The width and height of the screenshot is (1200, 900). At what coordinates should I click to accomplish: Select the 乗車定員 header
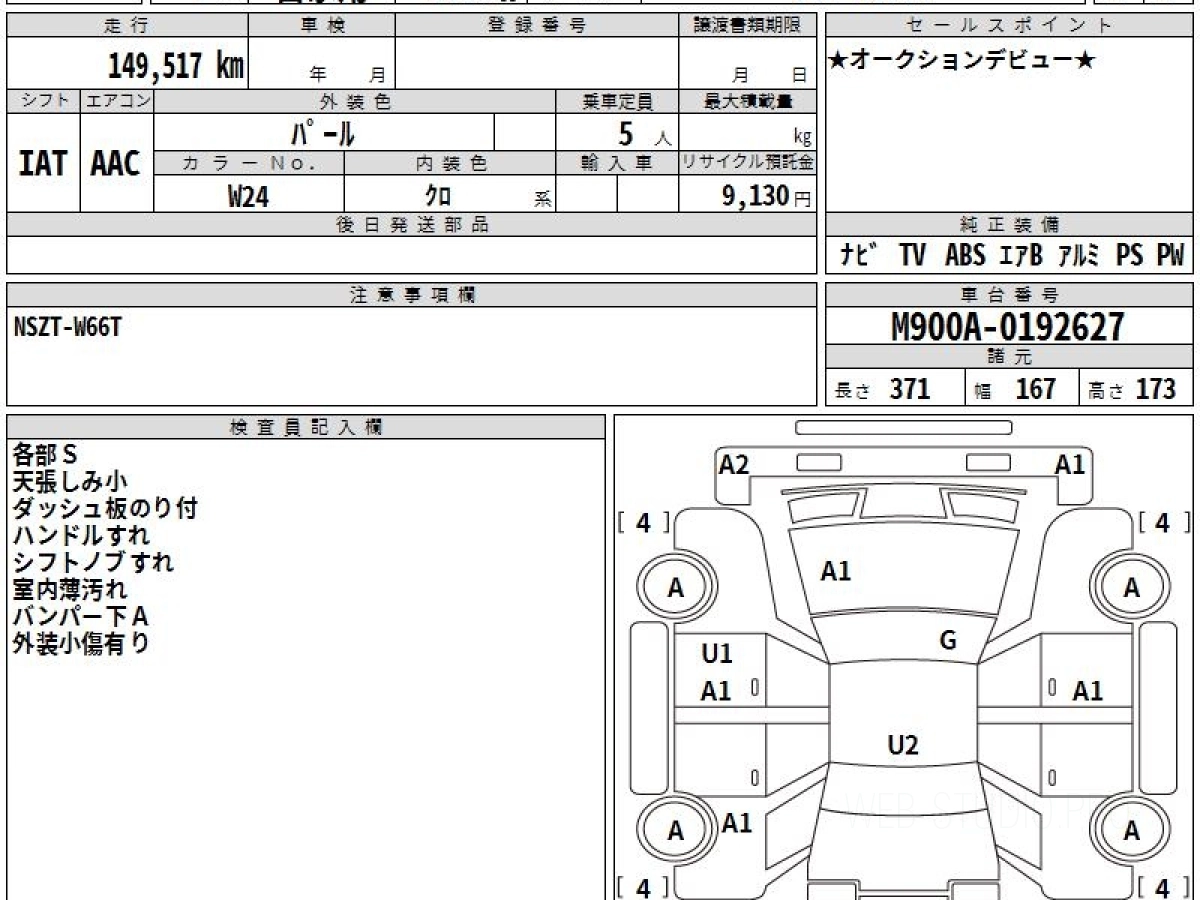coord(617,101)
